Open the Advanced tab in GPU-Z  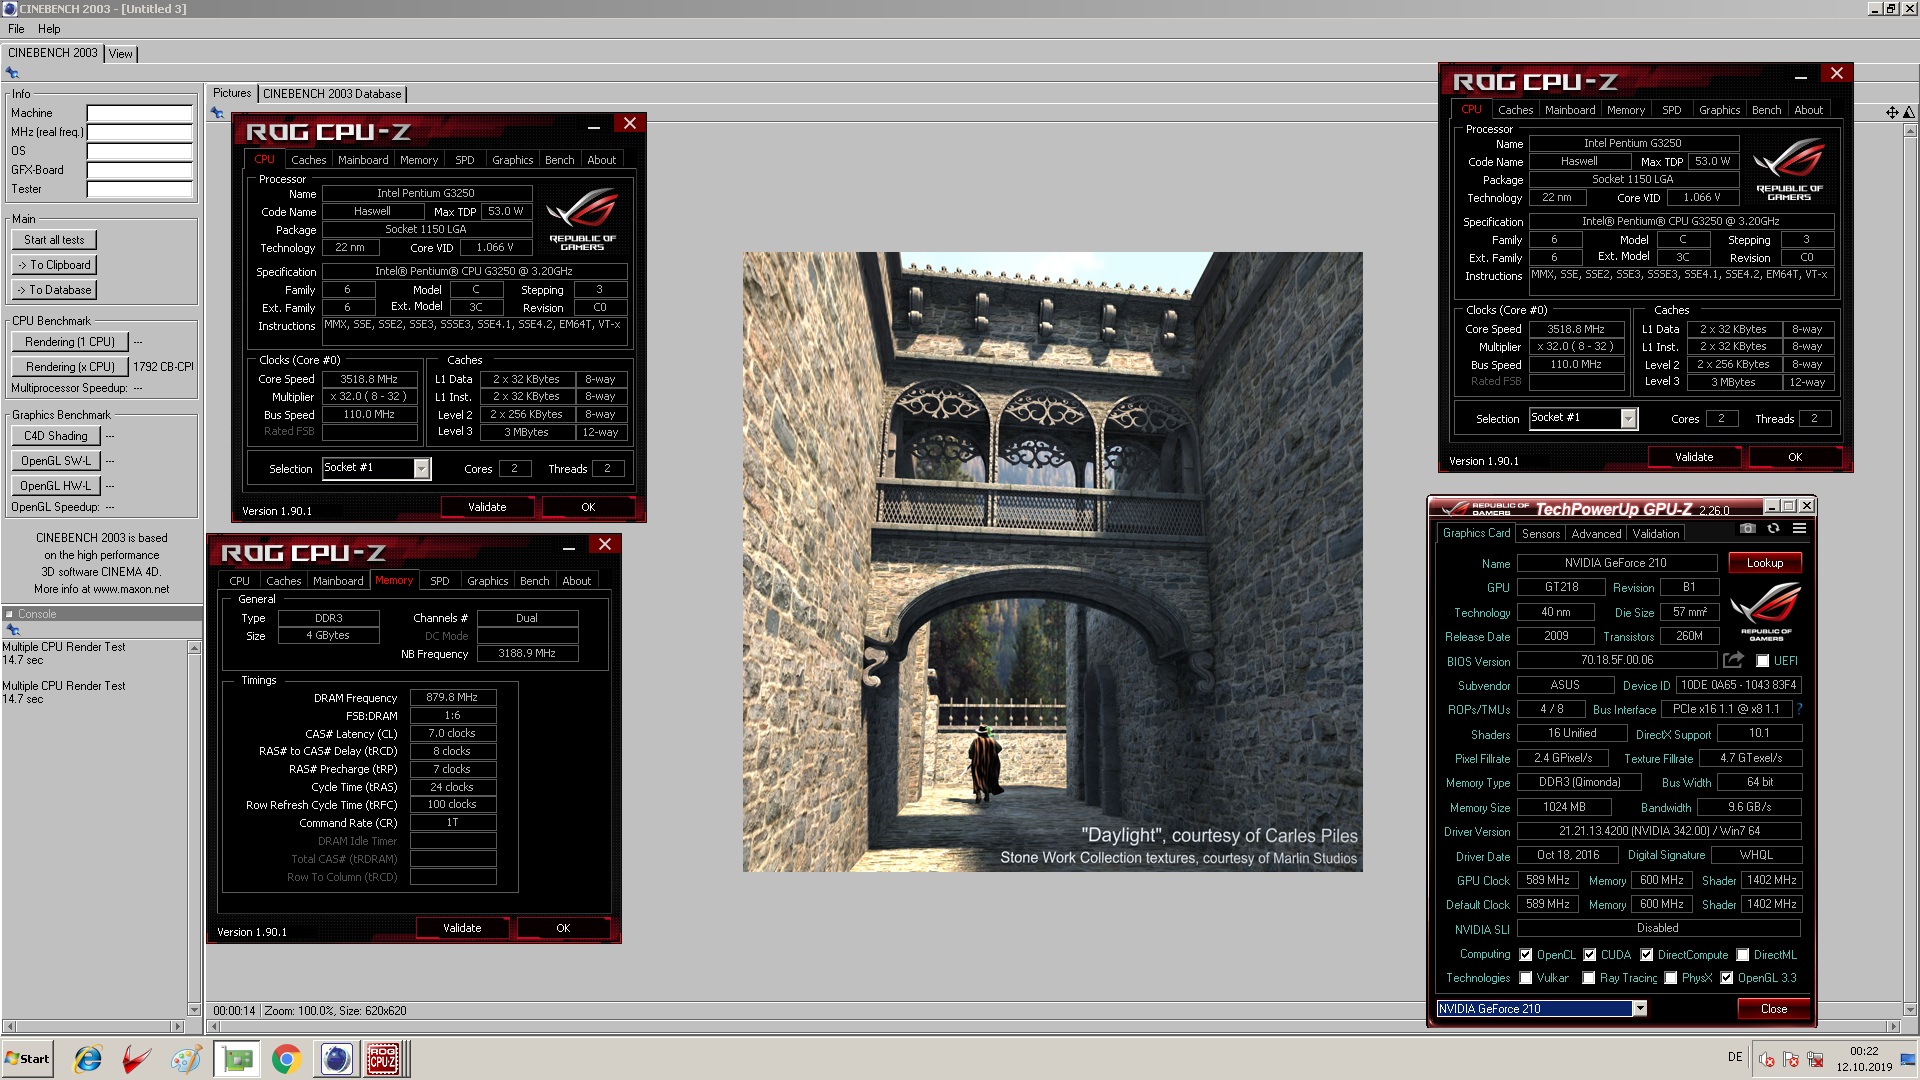click(1596, 534)
